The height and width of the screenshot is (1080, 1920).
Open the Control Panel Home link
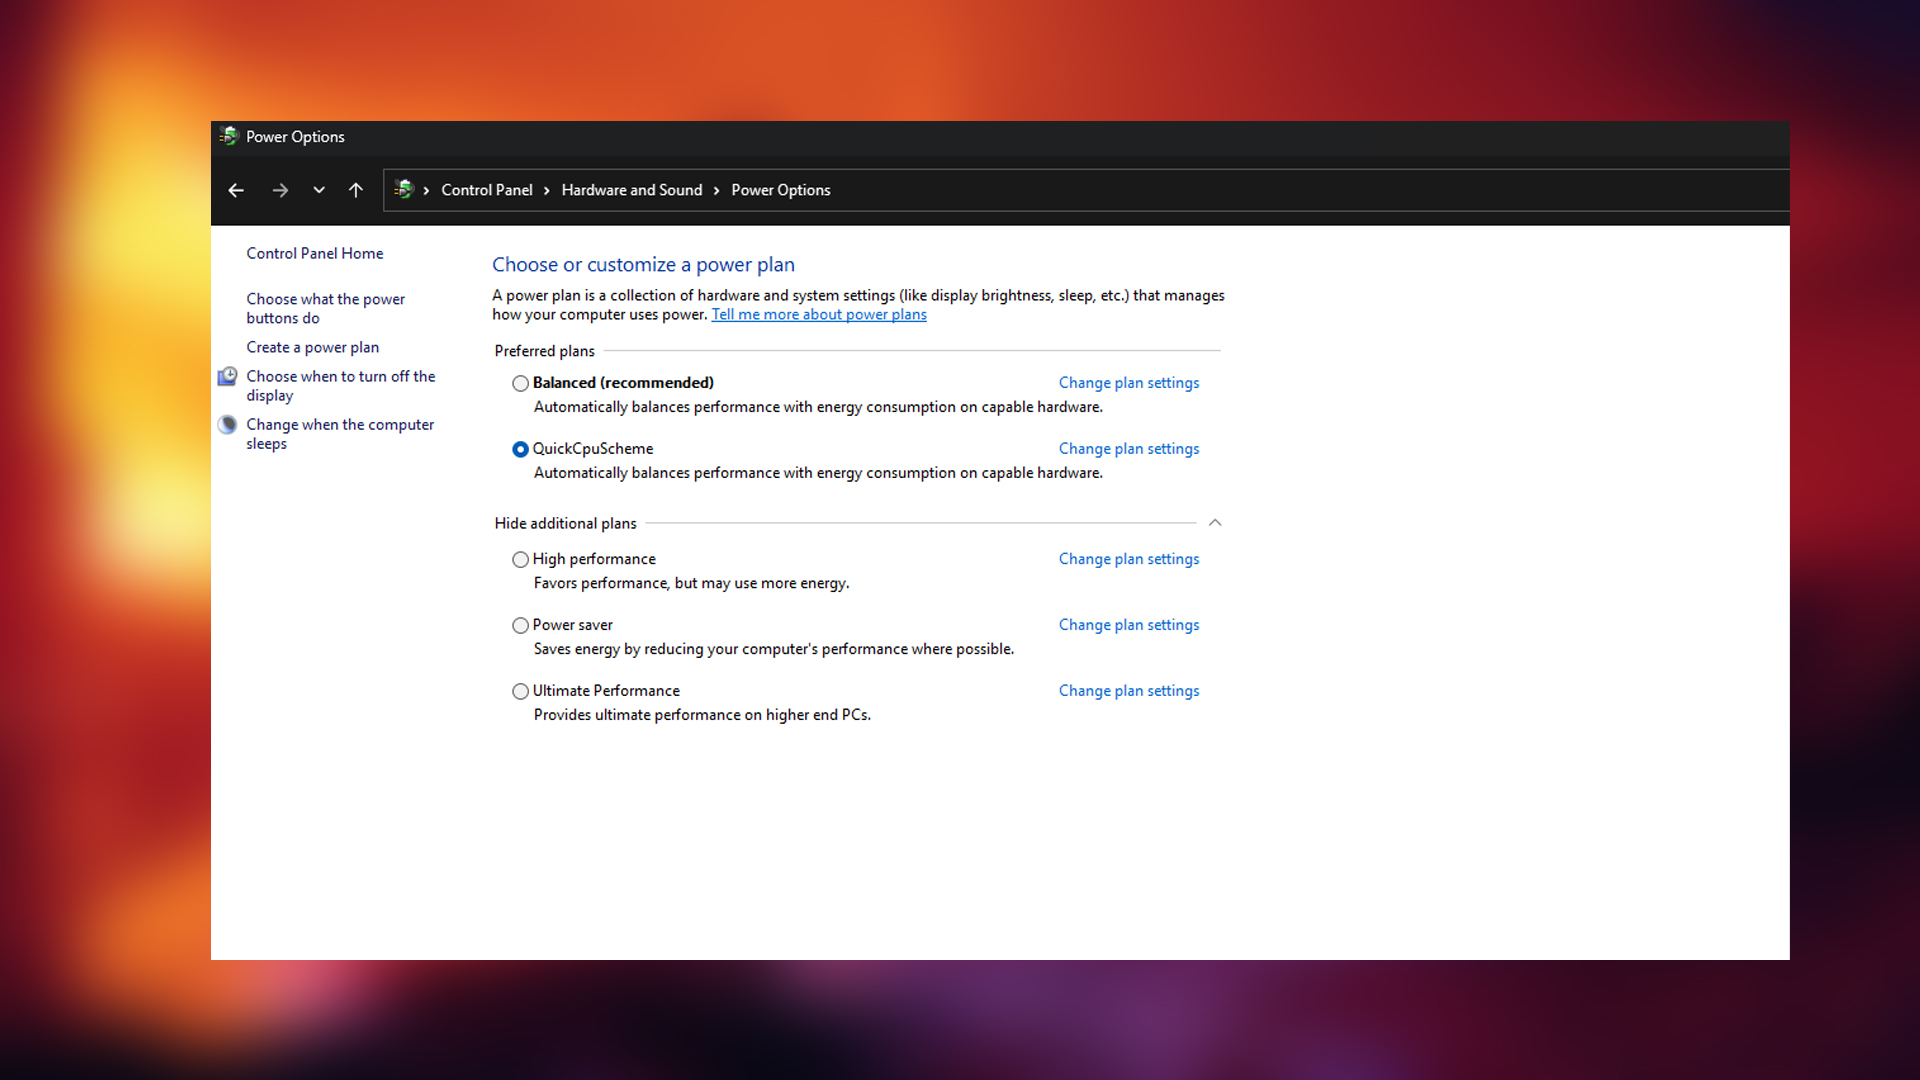pos(314,253)
